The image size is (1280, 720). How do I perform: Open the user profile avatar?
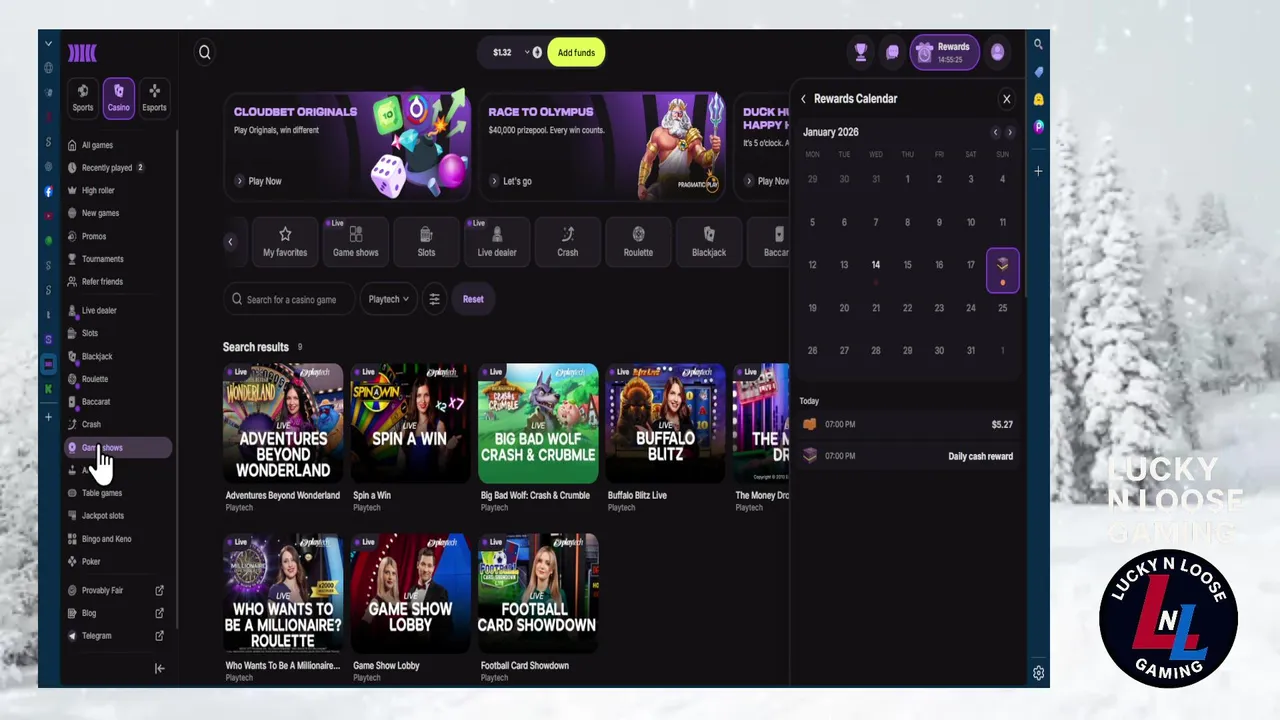(997, 53)
